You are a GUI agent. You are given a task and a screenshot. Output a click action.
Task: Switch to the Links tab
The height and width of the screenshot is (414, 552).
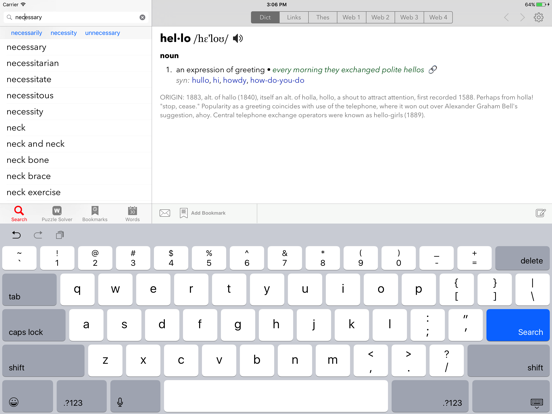click(x=294, y=17)
